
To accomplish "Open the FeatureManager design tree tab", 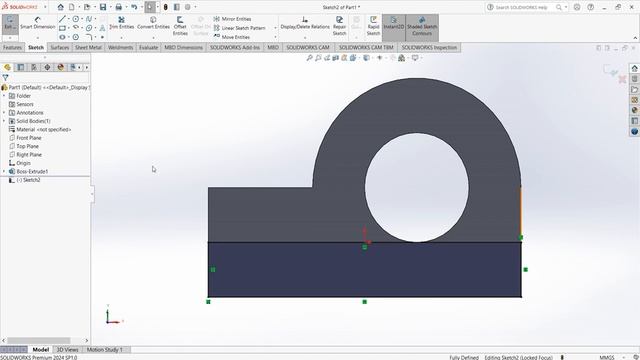I will click(x=7, y=67).
